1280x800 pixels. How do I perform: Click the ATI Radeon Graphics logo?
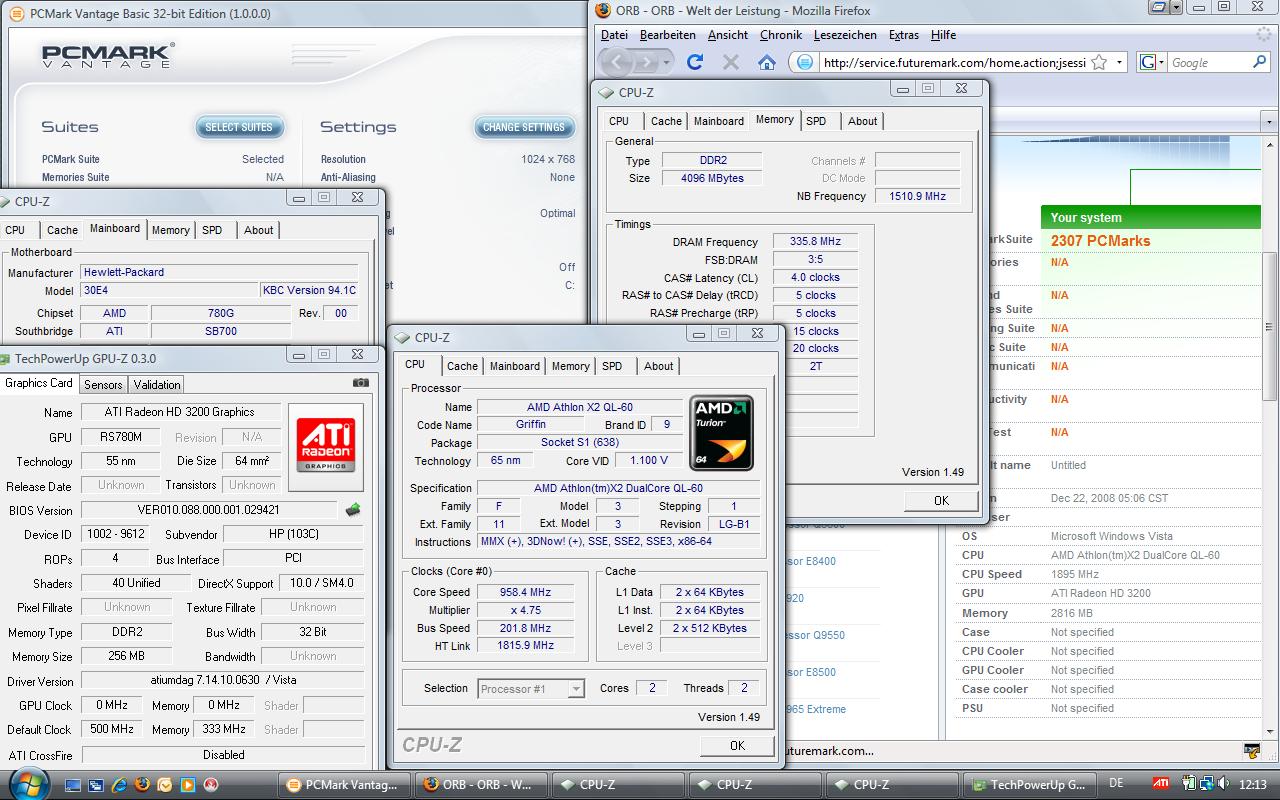325,446
